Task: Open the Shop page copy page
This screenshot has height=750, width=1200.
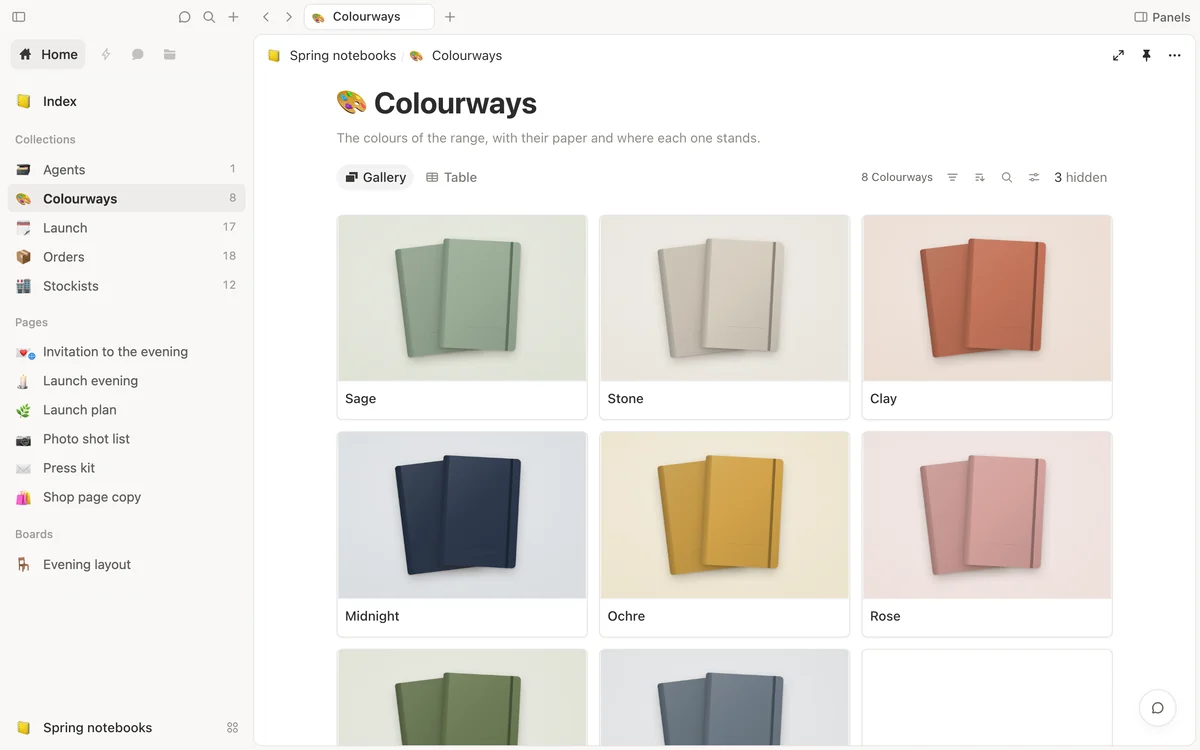Action: 126,497
